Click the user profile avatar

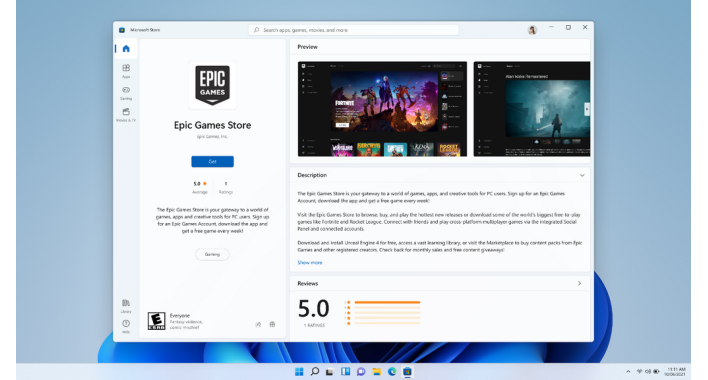click(532, 30)
